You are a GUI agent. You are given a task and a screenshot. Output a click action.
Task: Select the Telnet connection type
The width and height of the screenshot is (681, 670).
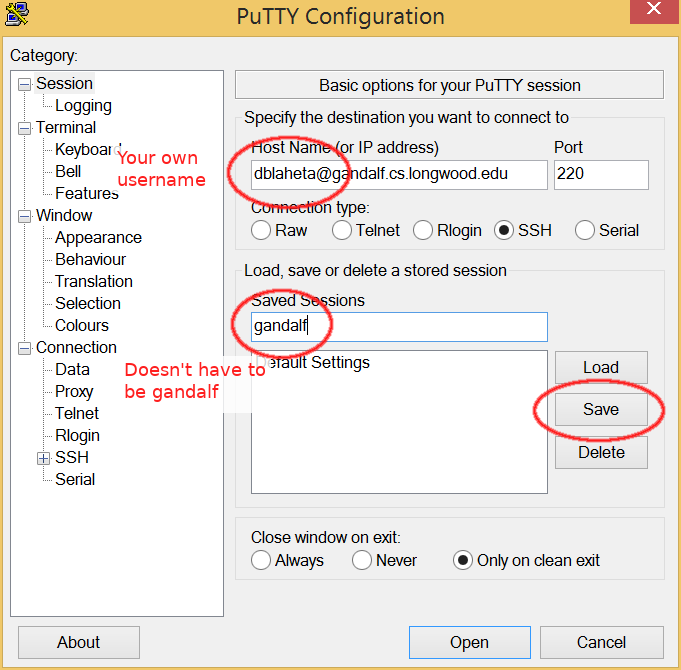point(366,230)
